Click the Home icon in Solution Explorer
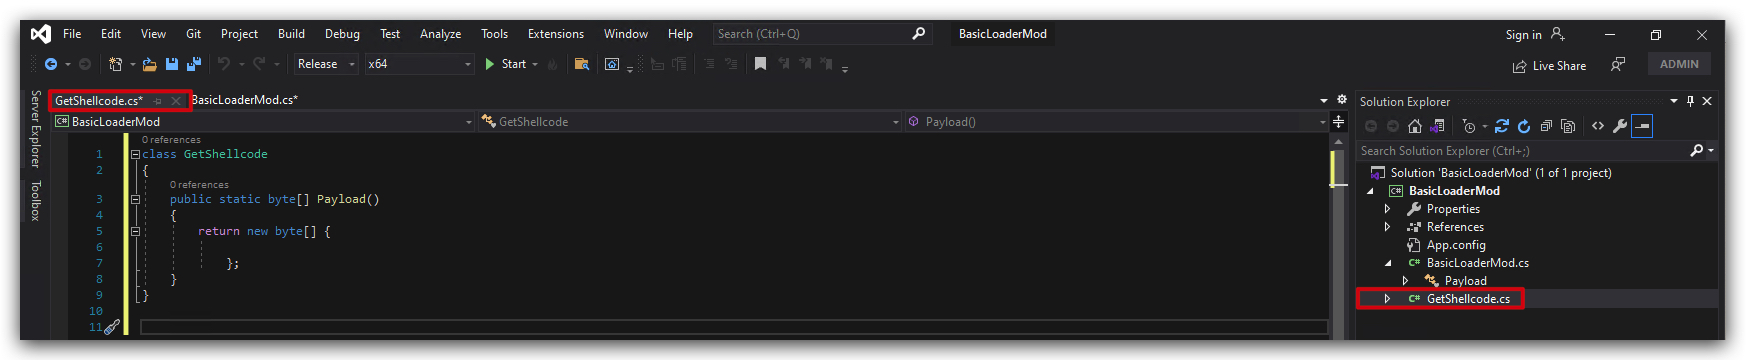Viewport: 1746px width, 360px height. click(1414, 126)
